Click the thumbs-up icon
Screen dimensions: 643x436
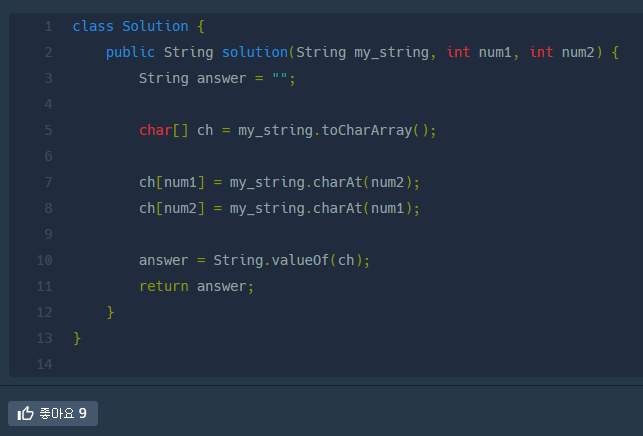click(x=25, y=413)
